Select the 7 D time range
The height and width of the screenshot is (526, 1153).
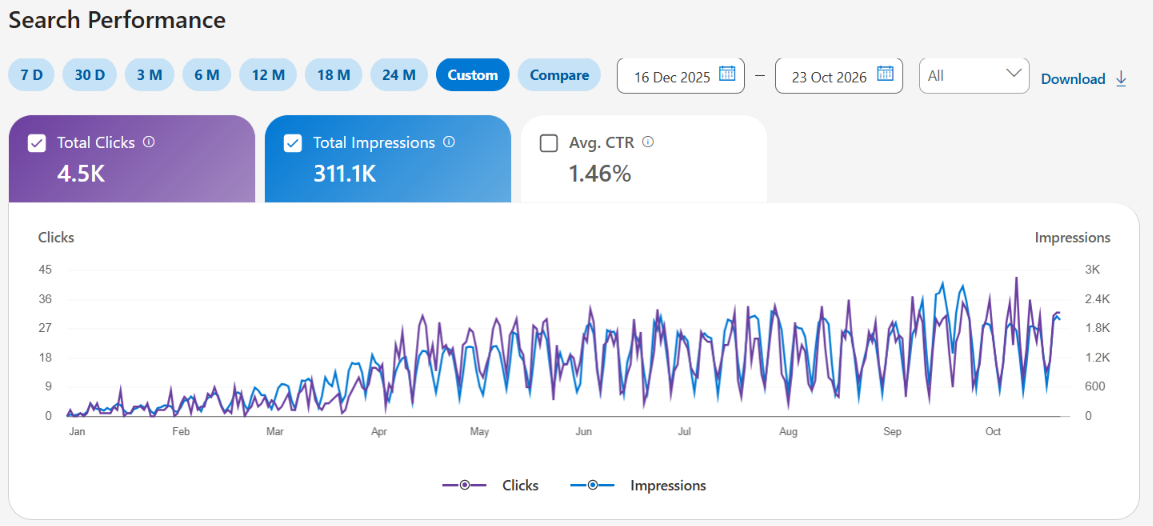(x=32, y=75)
